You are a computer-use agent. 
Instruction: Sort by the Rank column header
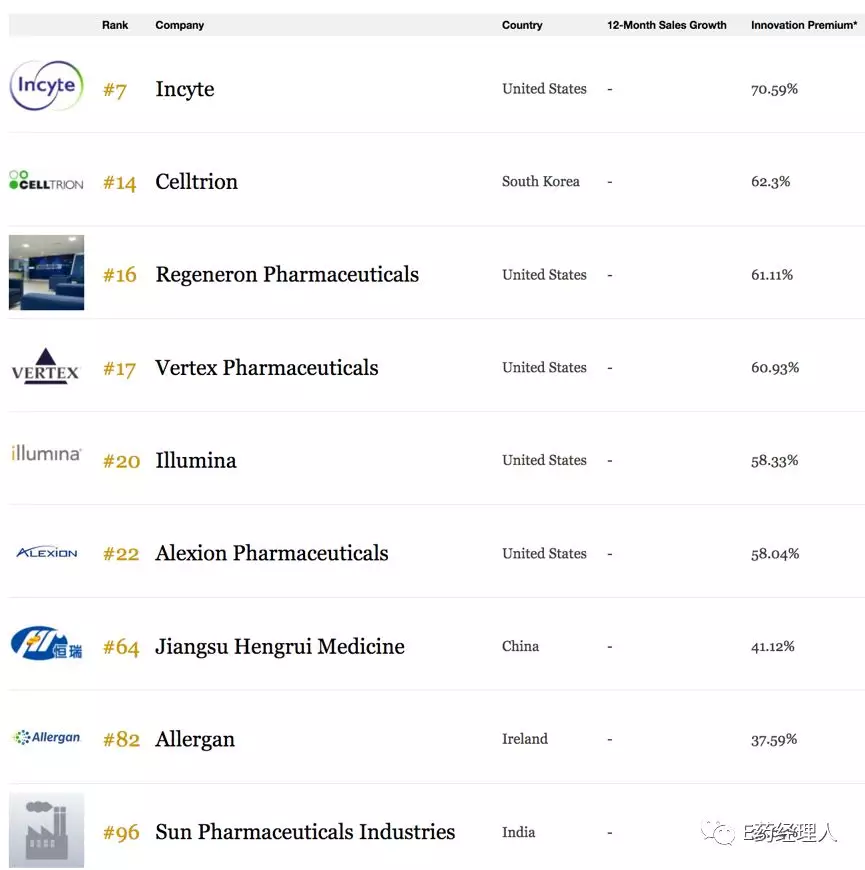115,25
